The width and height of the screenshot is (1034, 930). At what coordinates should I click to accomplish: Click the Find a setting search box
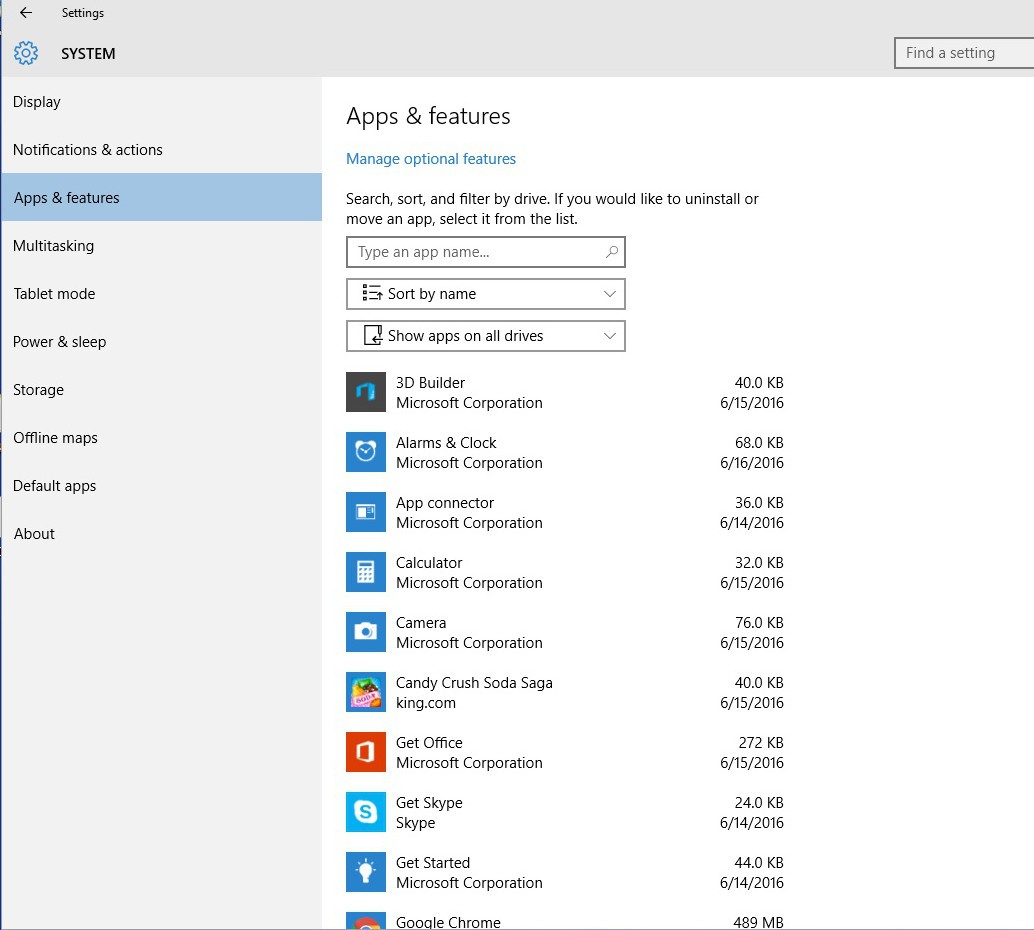click(x=964, y=53)
